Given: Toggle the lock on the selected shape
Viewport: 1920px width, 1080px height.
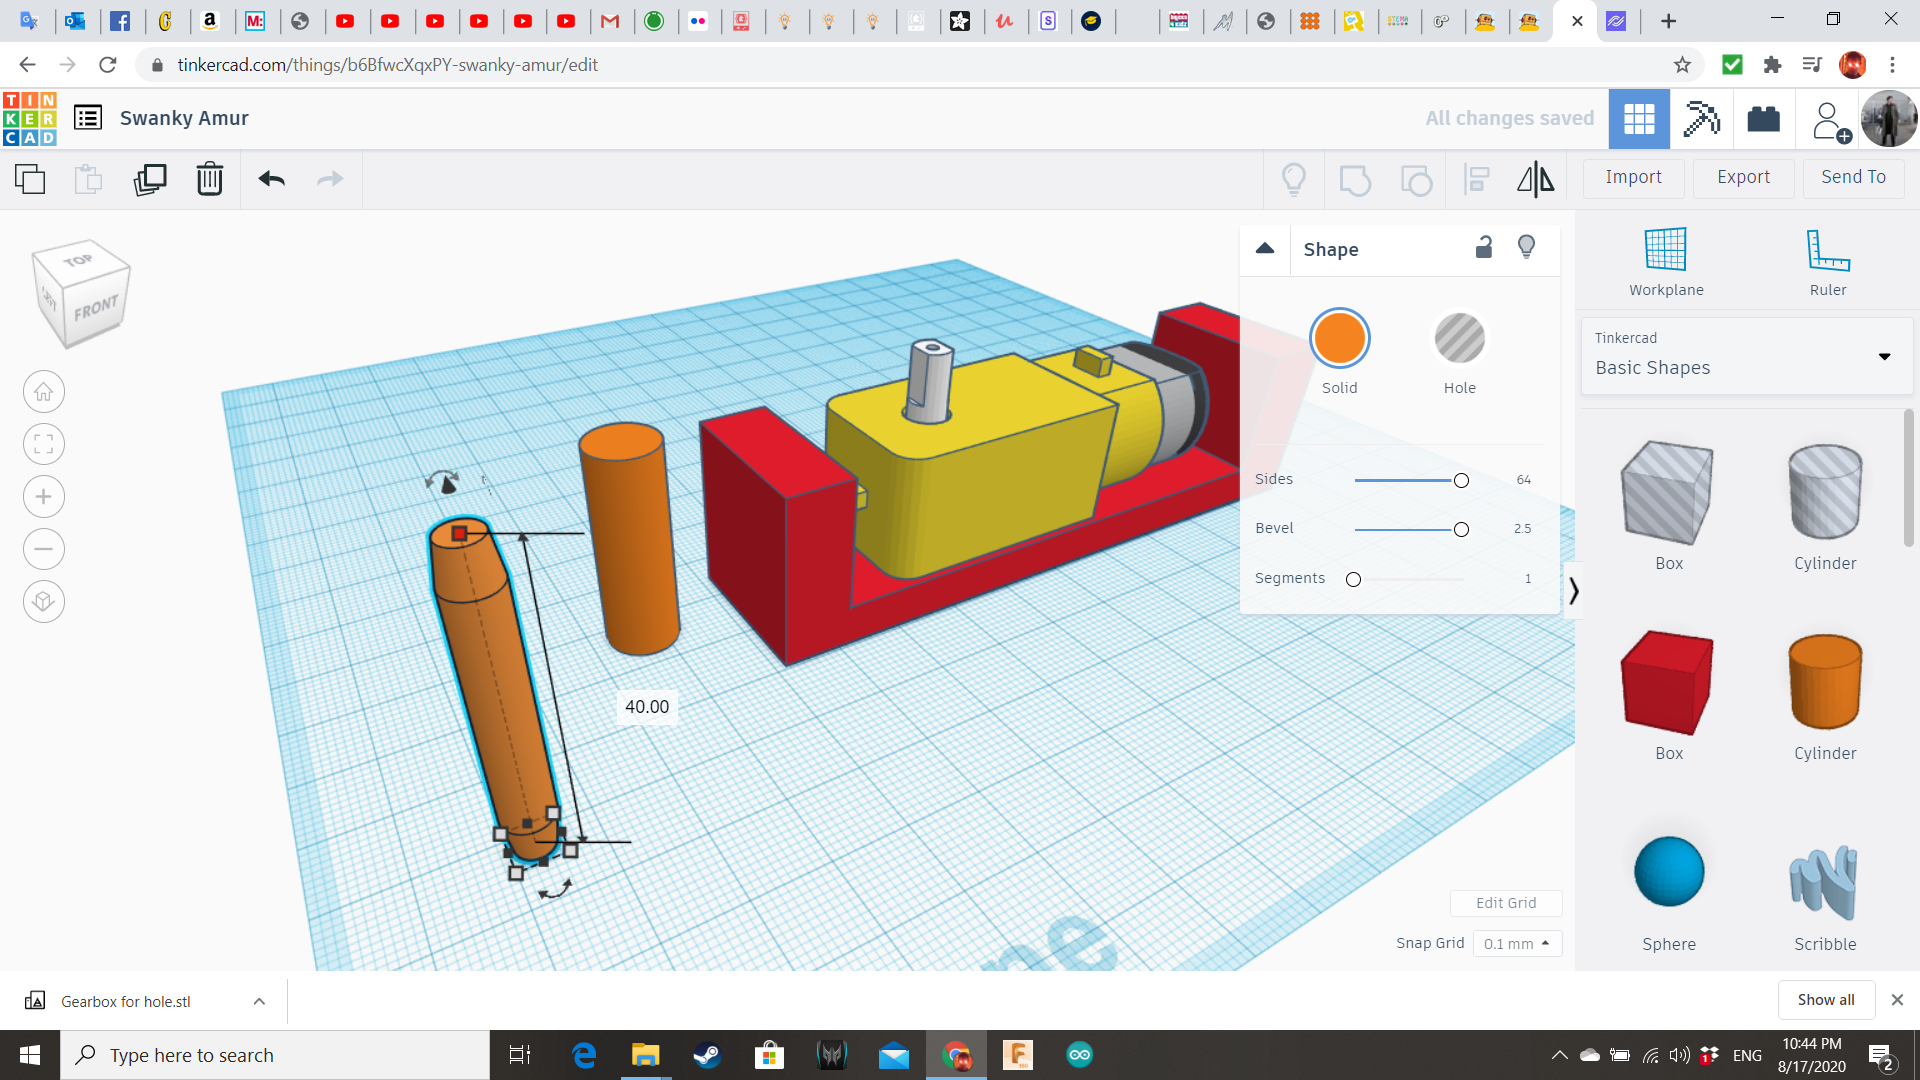Looking at the screenshot, I should click(x=1483, y=247).
